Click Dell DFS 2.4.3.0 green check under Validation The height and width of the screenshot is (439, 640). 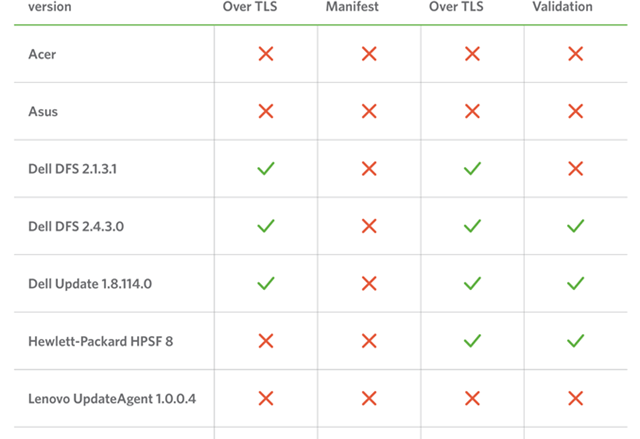[x=576, y=226]
